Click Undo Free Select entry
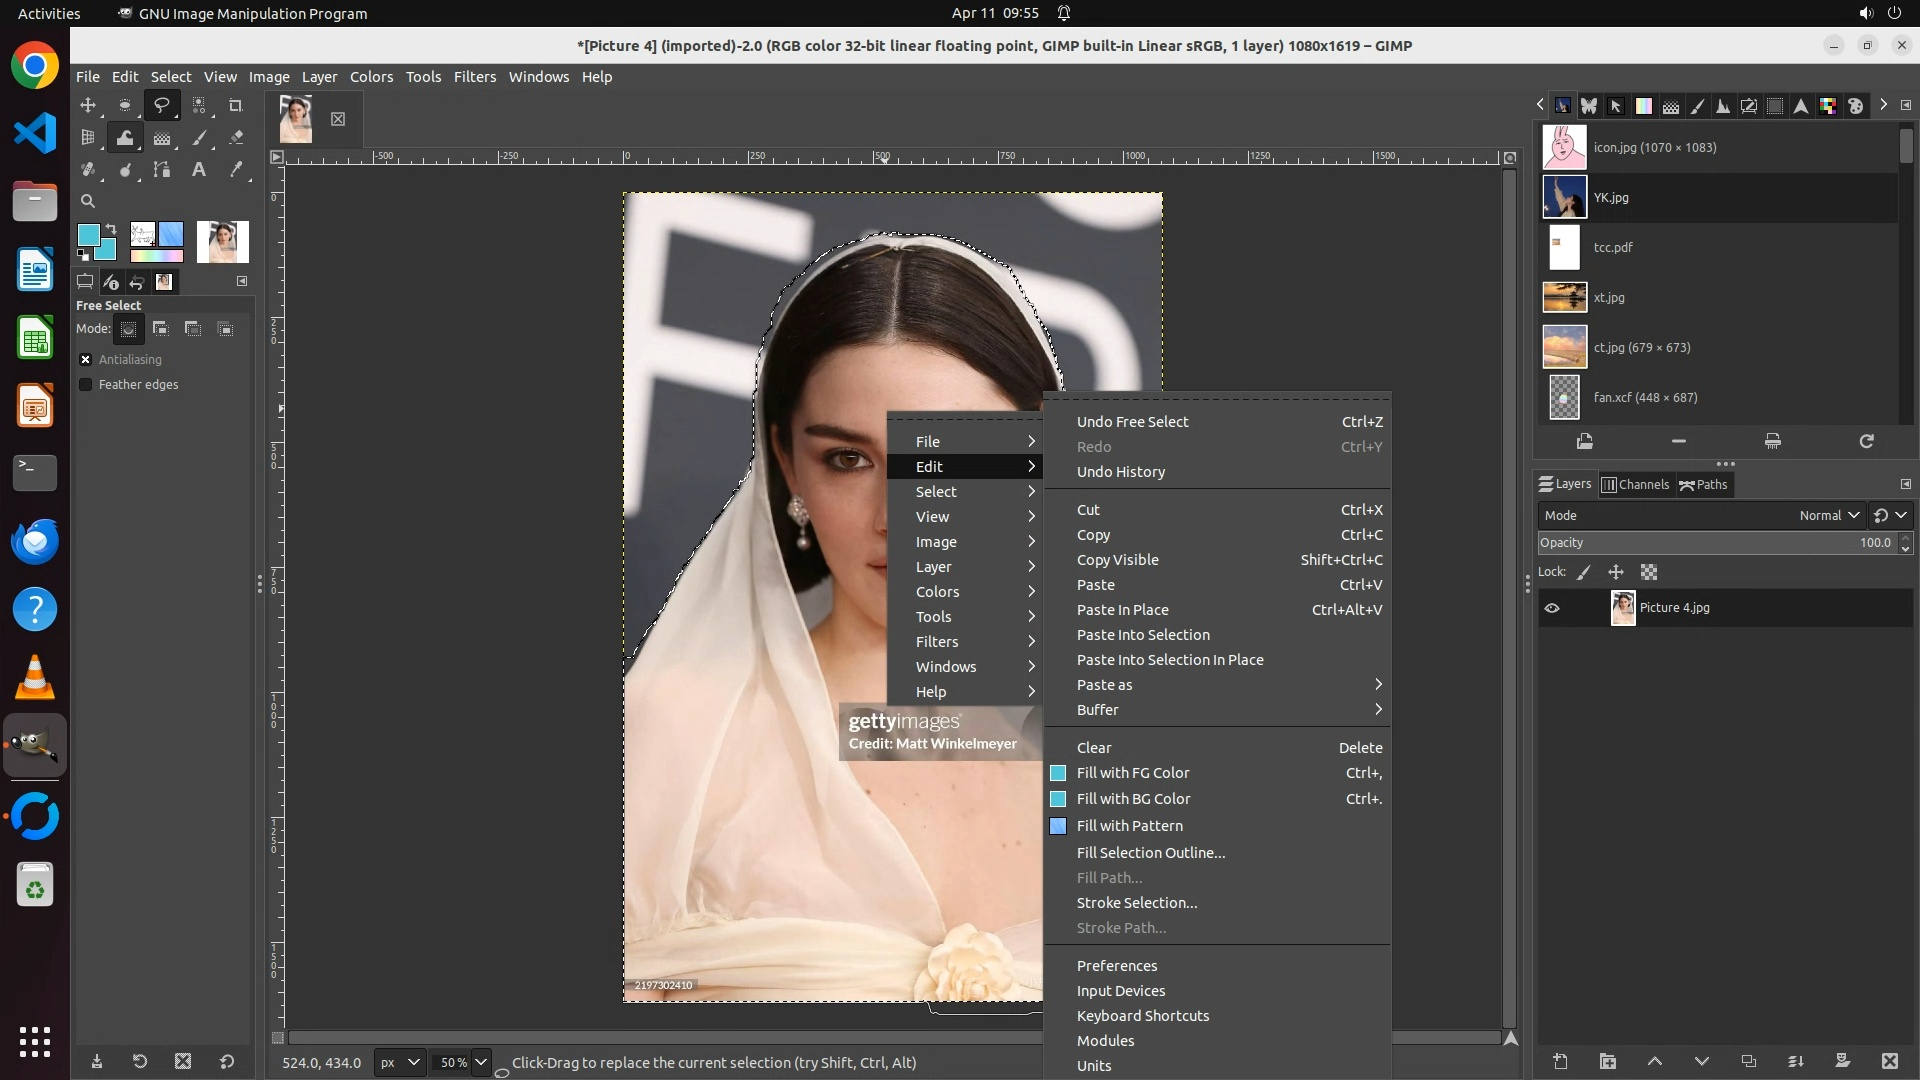Screen dimensions: 1920x1080 coord(1132,422)
